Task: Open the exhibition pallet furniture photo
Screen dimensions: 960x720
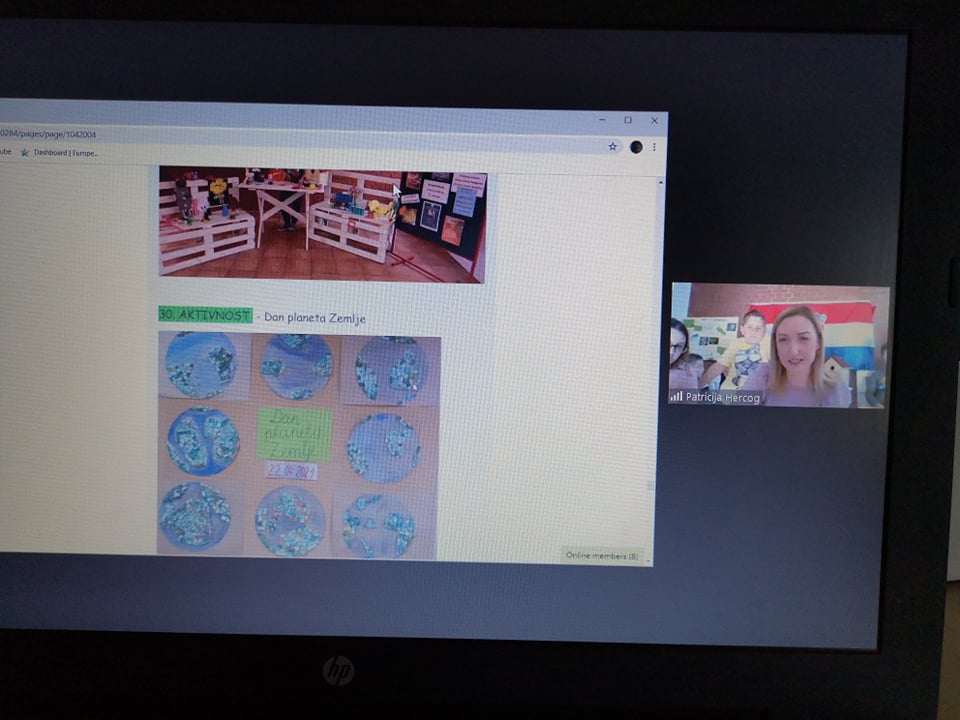Action: 323,225
